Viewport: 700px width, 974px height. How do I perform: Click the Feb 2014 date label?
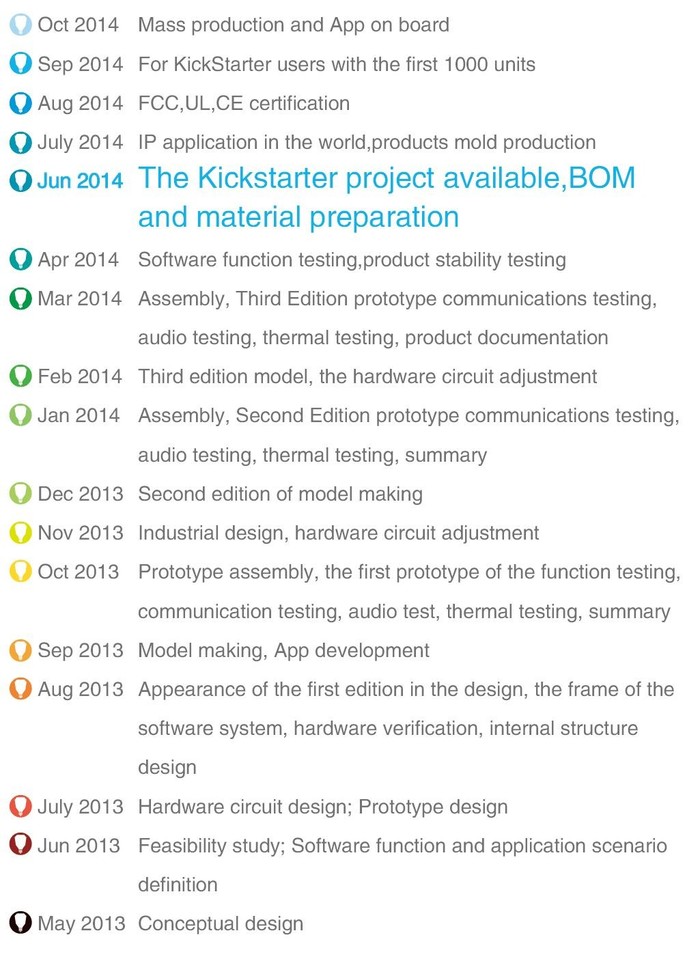[x=80, y=376]
